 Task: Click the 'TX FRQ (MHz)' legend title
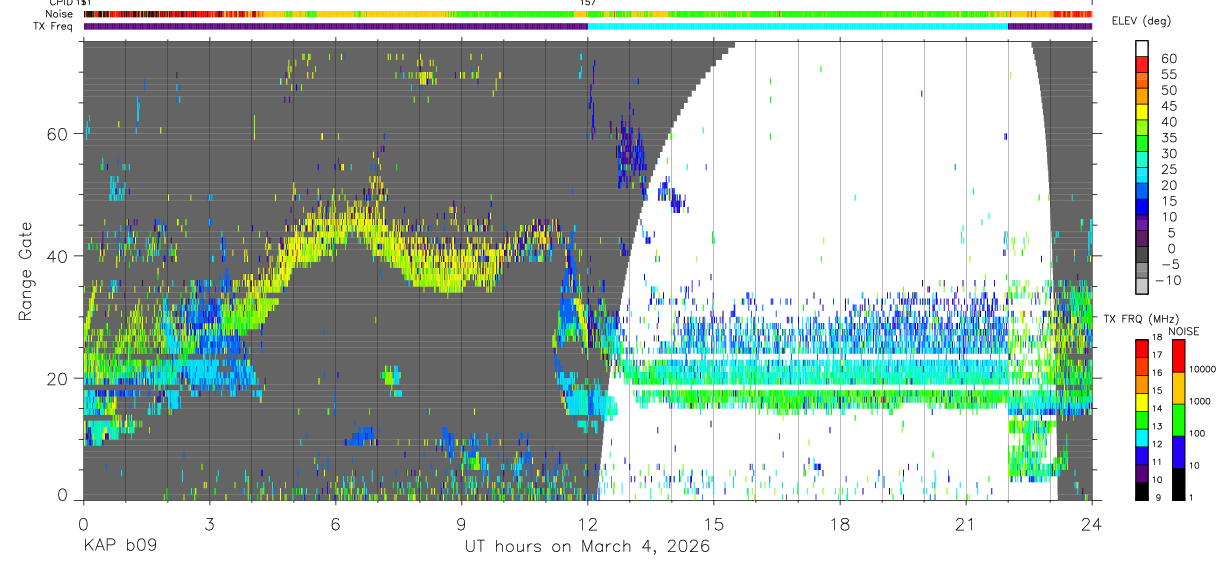click(x=1141, y=319)
